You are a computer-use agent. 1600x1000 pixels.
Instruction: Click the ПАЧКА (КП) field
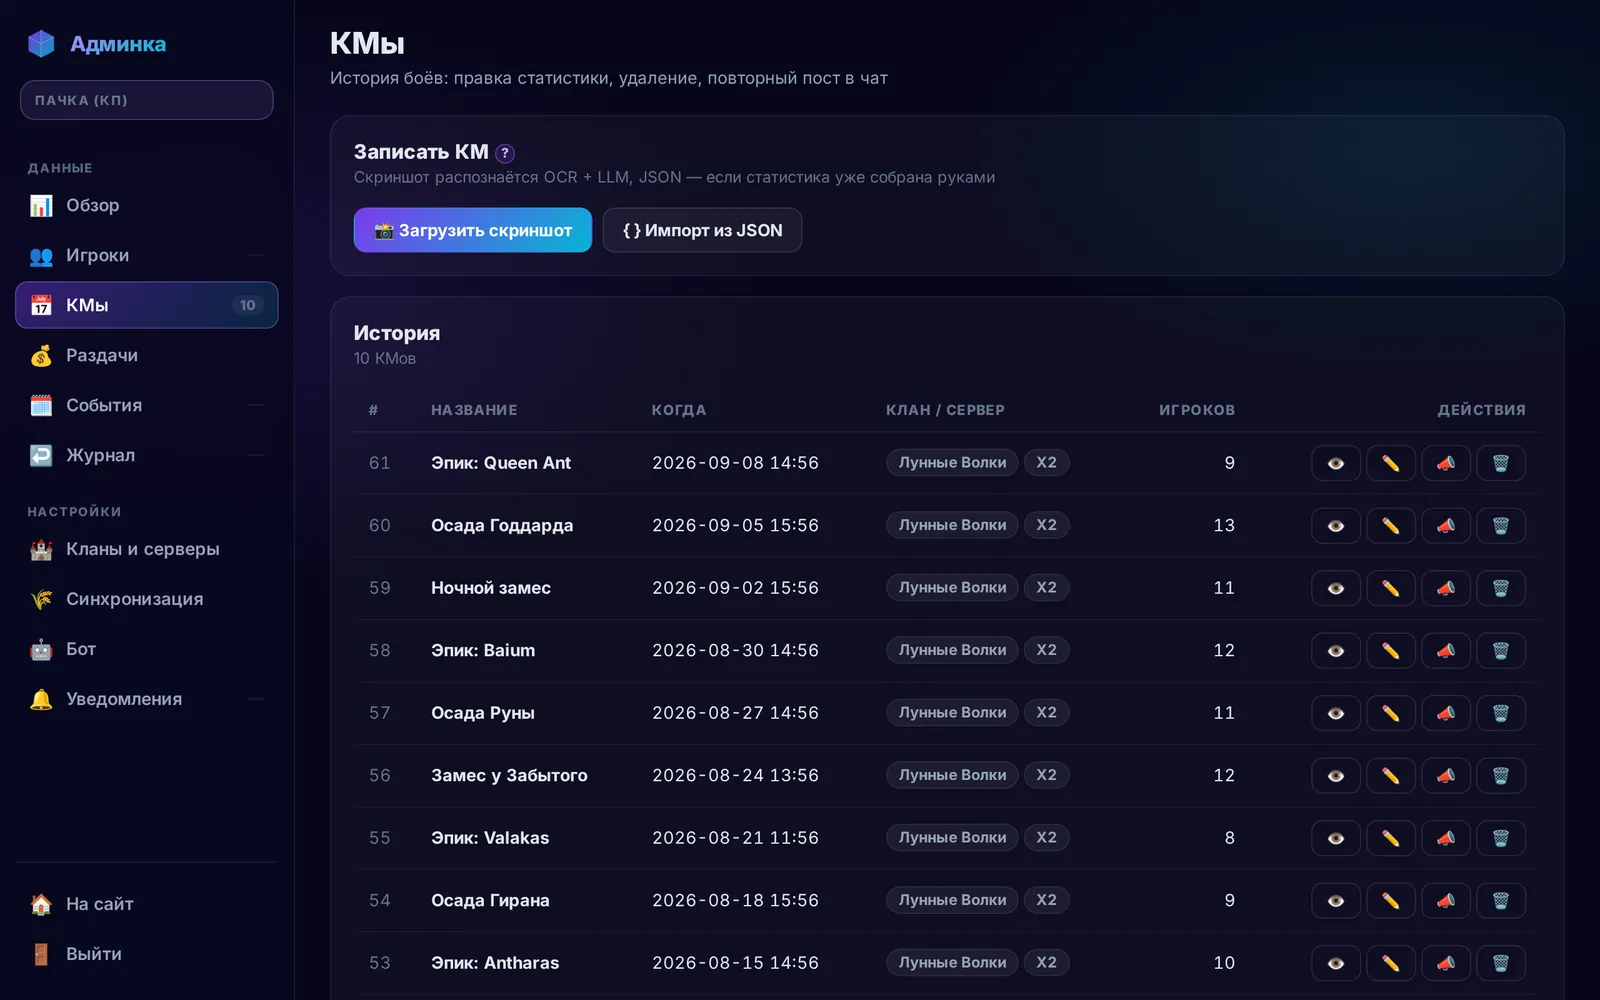tap(147, 100)
